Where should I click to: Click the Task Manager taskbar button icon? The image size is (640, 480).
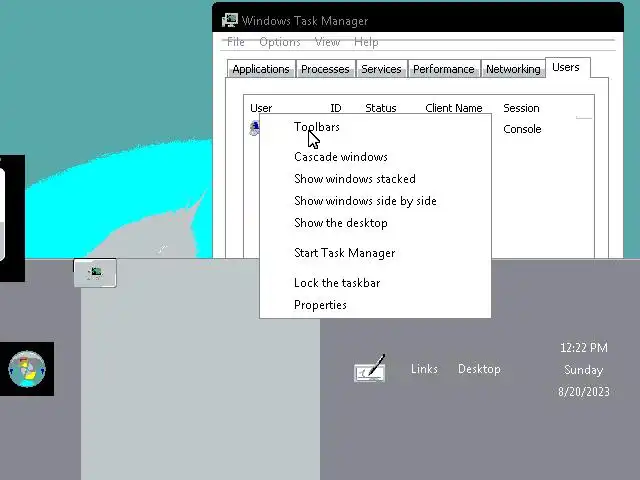tap(95, 273)
